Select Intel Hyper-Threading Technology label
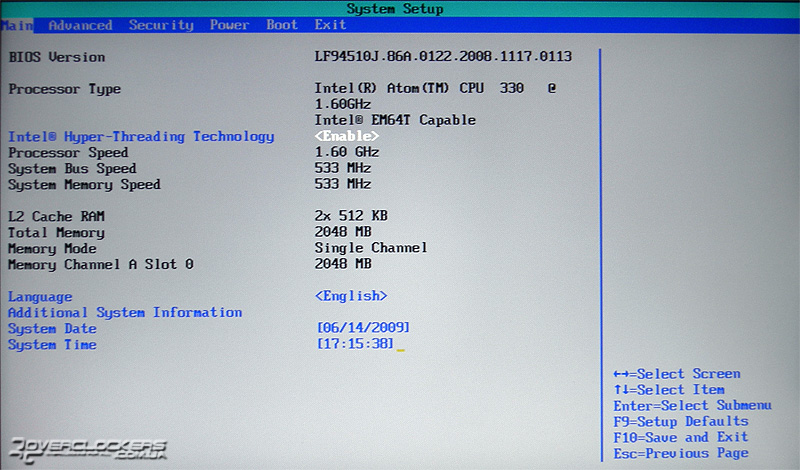This screenshot has width=800, height=470. click(x=141, y=137)
